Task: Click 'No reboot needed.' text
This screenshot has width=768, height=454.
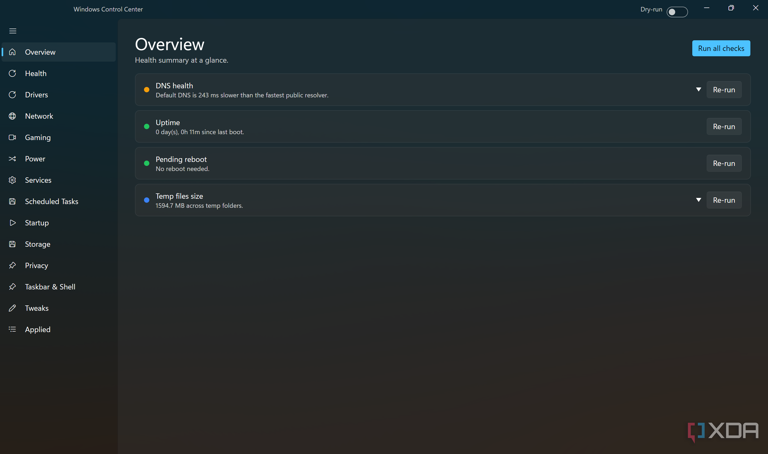Action: point(182,168)
